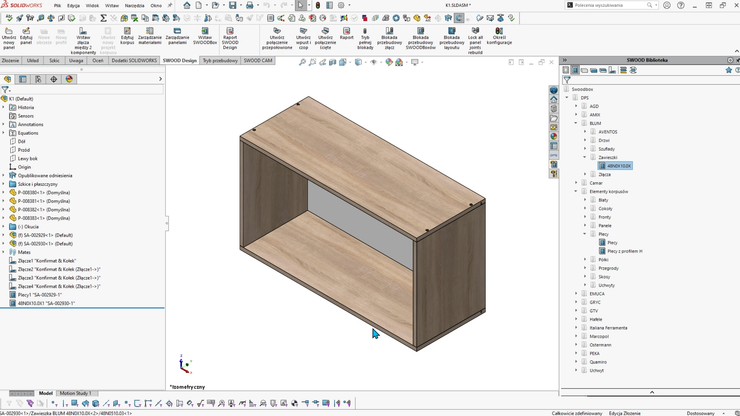
Task: Open the SOLIDWORKS home icon
Action: [187, 6]
